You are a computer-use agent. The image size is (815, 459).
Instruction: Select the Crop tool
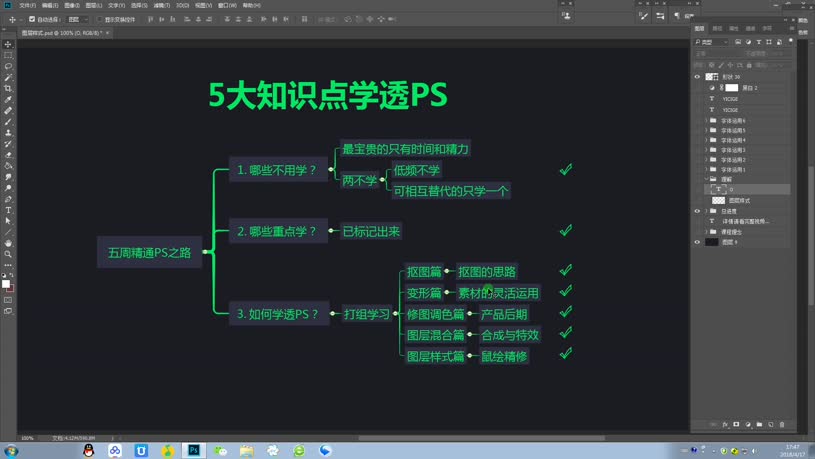click(x=8, y=88)
